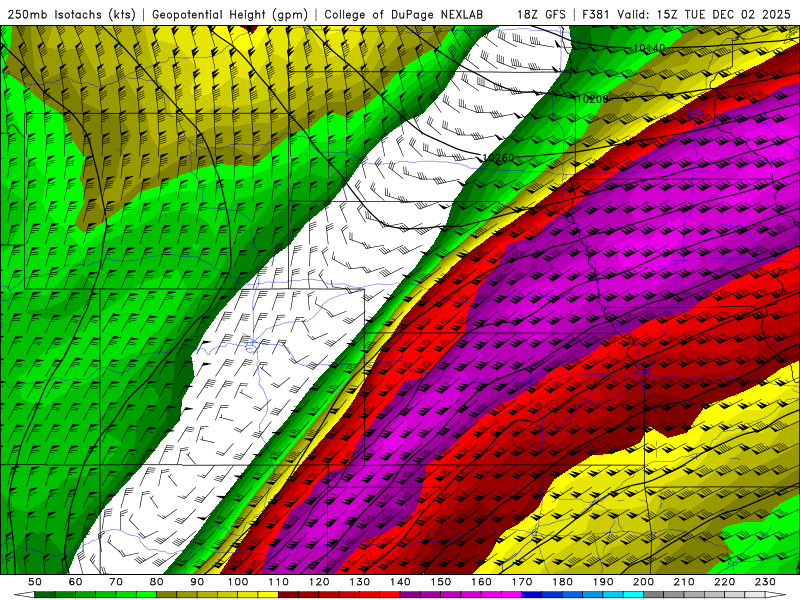Click the 210 value on the color scale

point(684,582)
